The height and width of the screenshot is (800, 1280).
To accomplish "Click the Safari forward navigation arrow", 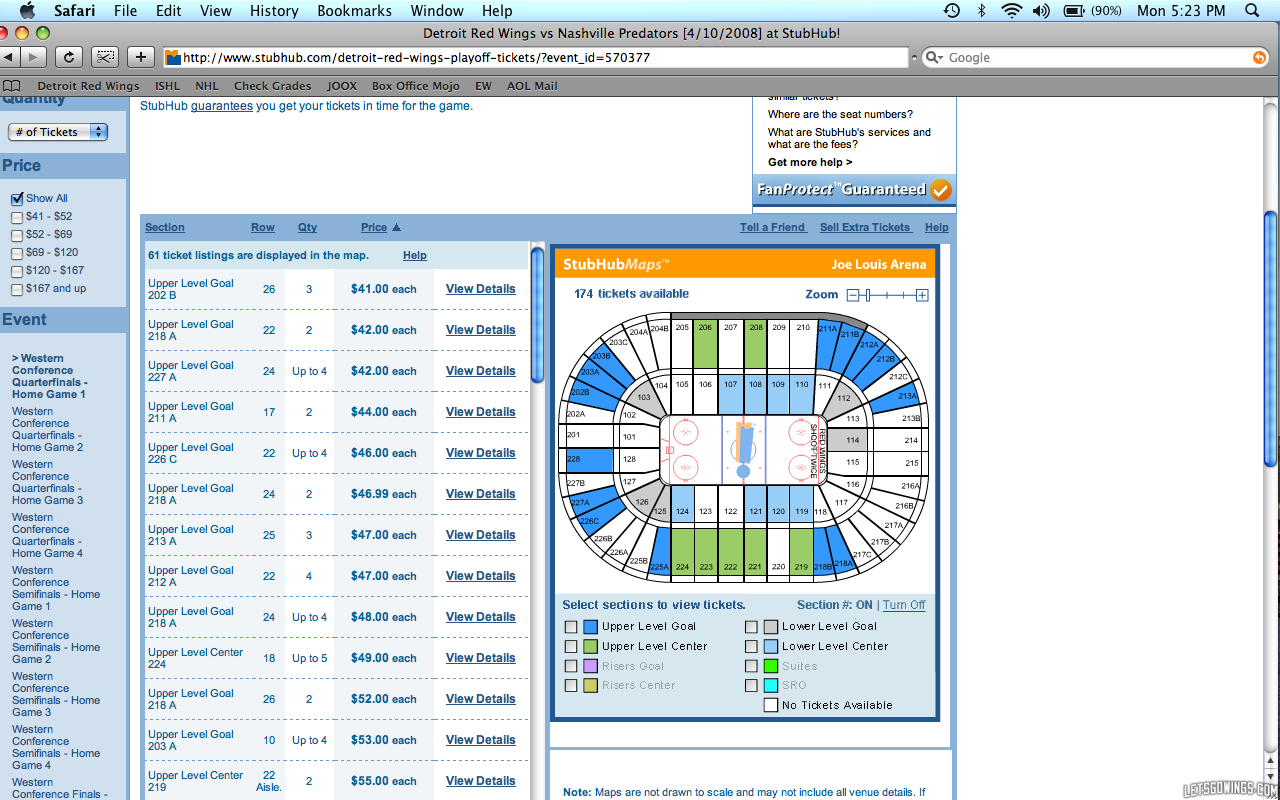I will tap(35, 57).
